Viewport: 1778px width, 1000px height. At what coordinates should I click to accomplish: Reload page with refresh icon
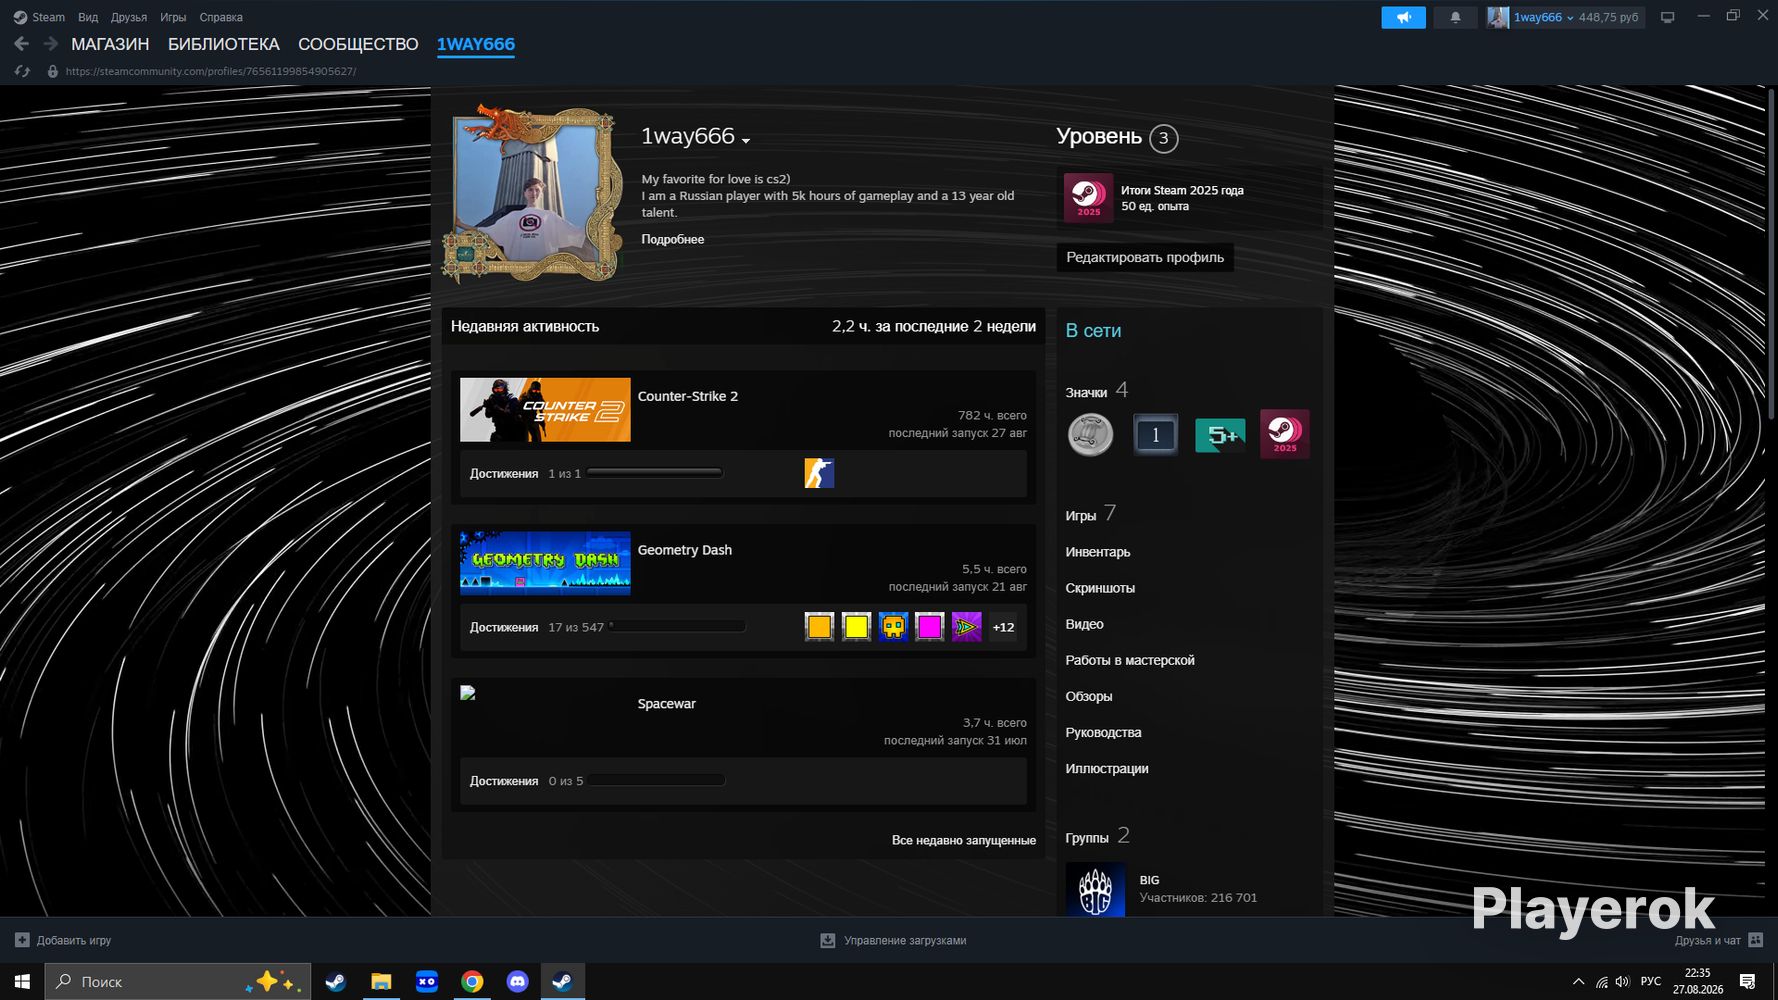pyautogui.click(x=22, y=71)
